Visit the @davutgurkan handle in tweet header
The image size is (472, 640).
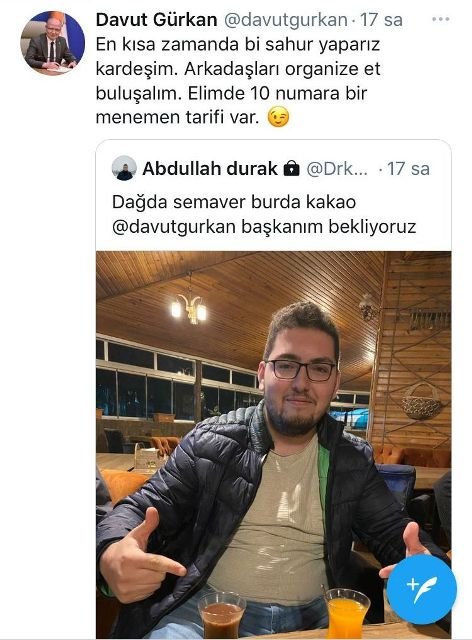(286, 20)
